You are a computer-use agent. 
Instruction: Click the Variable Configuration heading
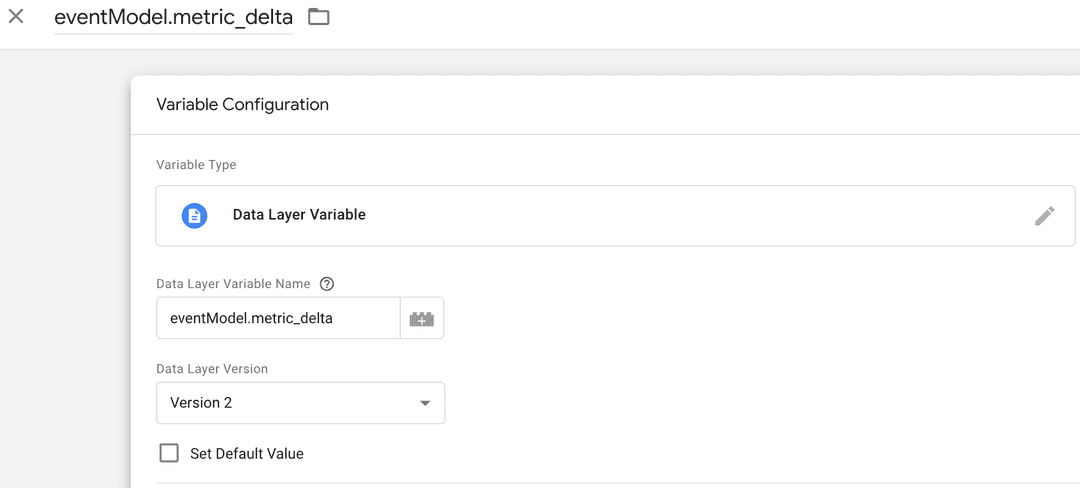click(x=243, y=104)
